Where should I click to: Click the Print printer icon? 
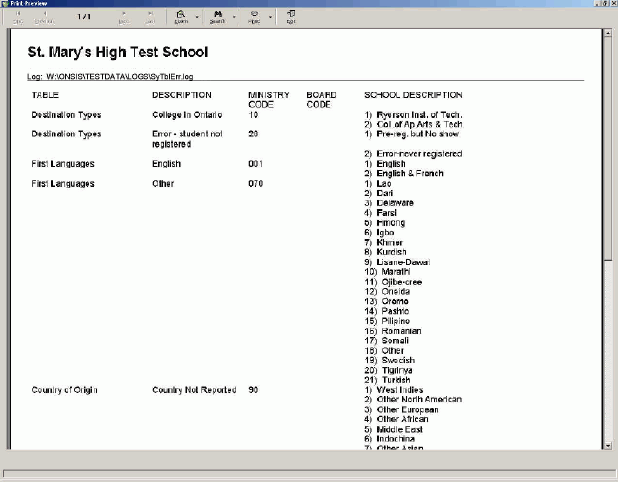click(254, 17)
